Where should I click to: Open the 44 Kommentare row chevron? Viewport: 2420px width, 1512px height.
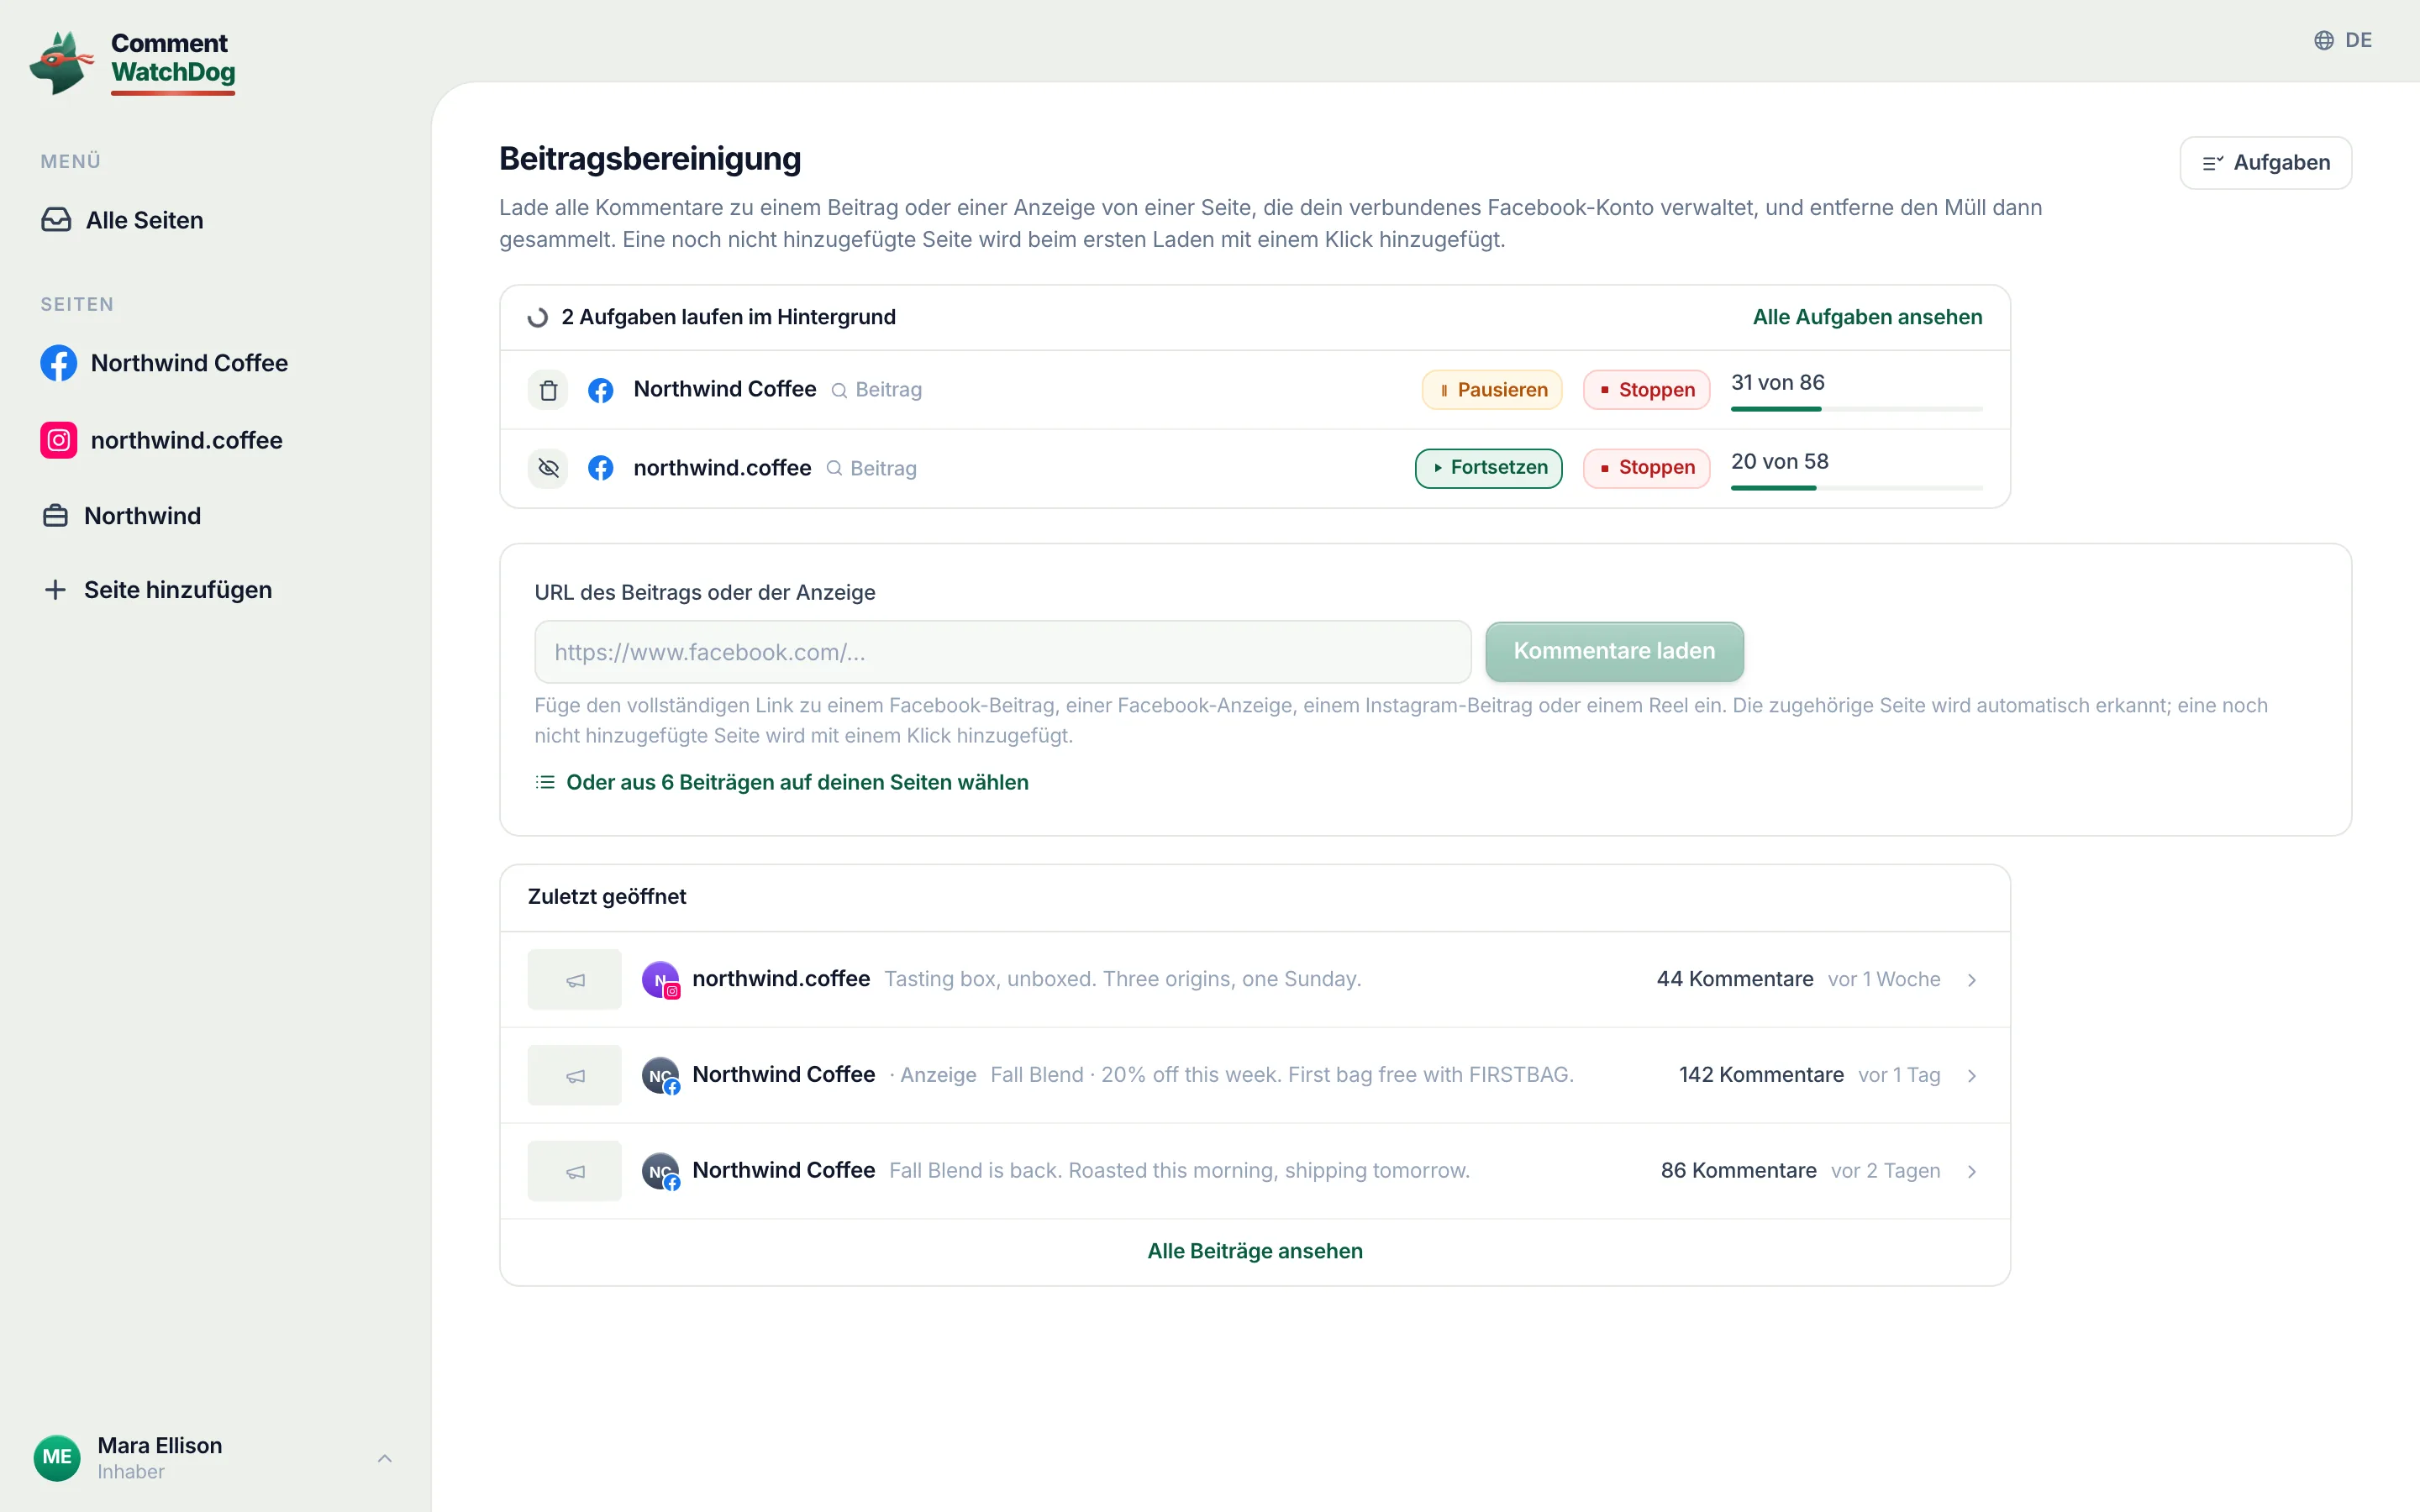[x=1972, y=980]
